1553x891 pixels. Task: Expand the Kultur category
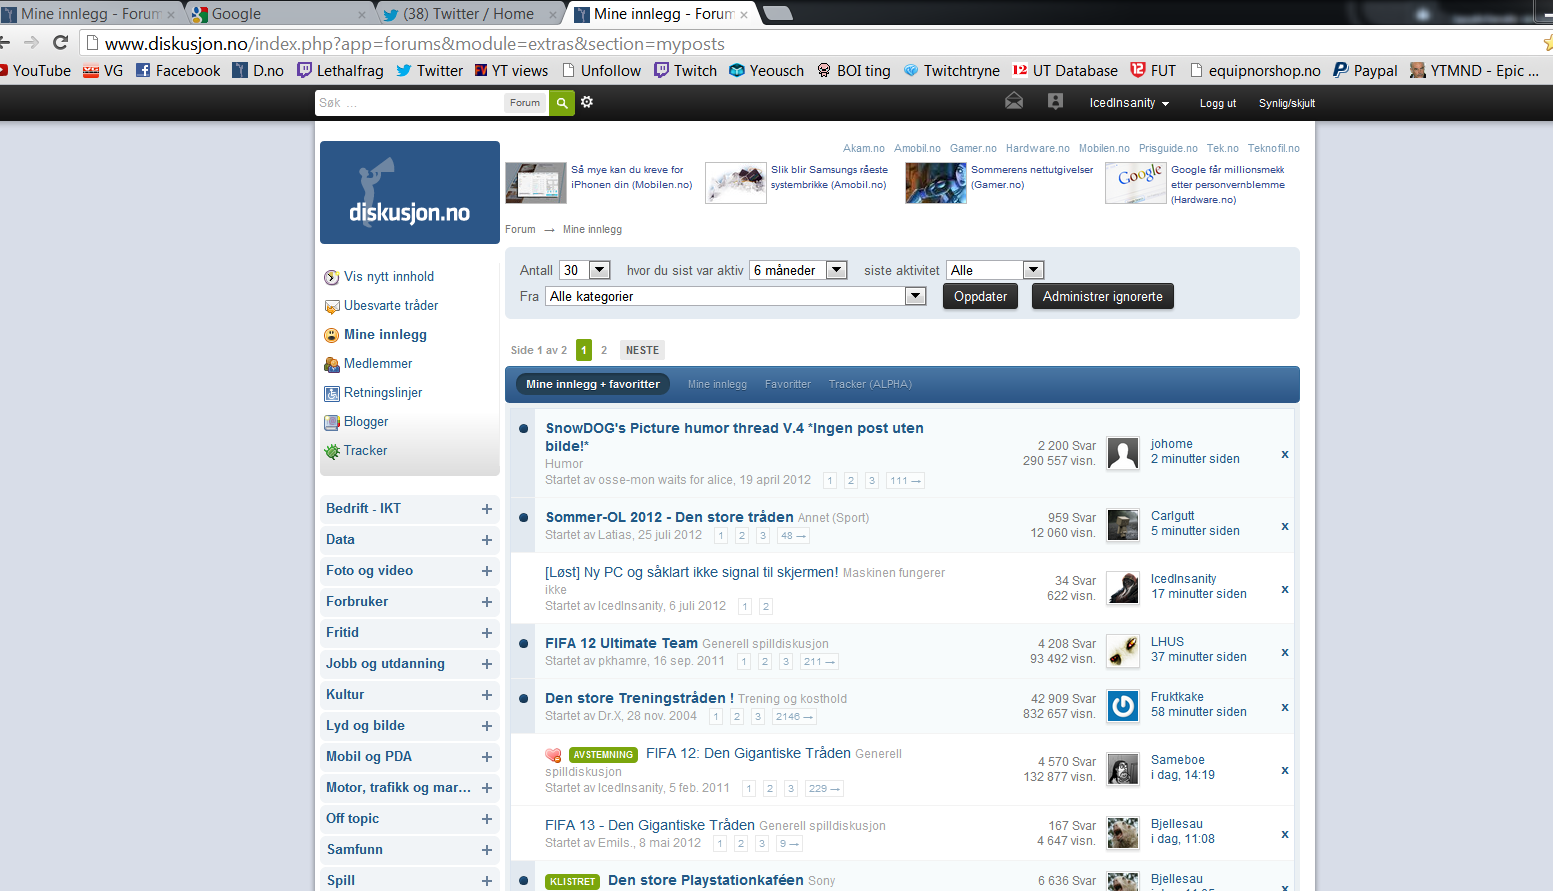pos(487,695)
